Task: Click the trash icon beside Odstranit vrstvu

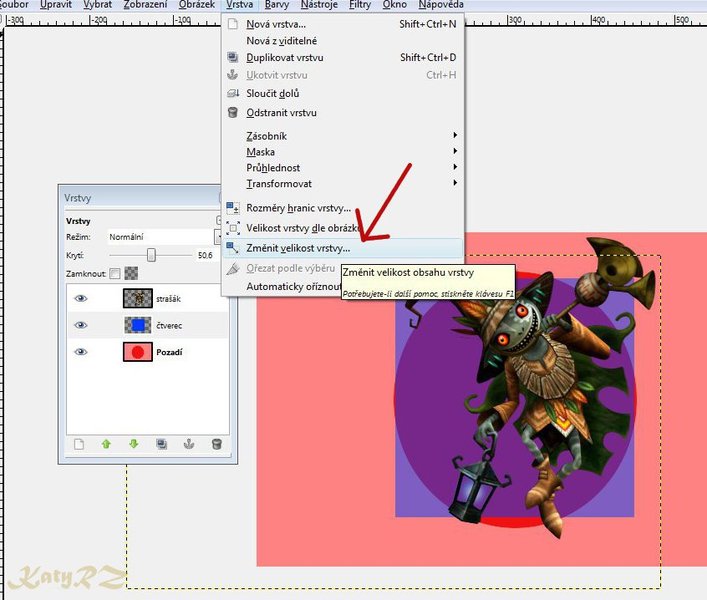Action: point(233,112)
